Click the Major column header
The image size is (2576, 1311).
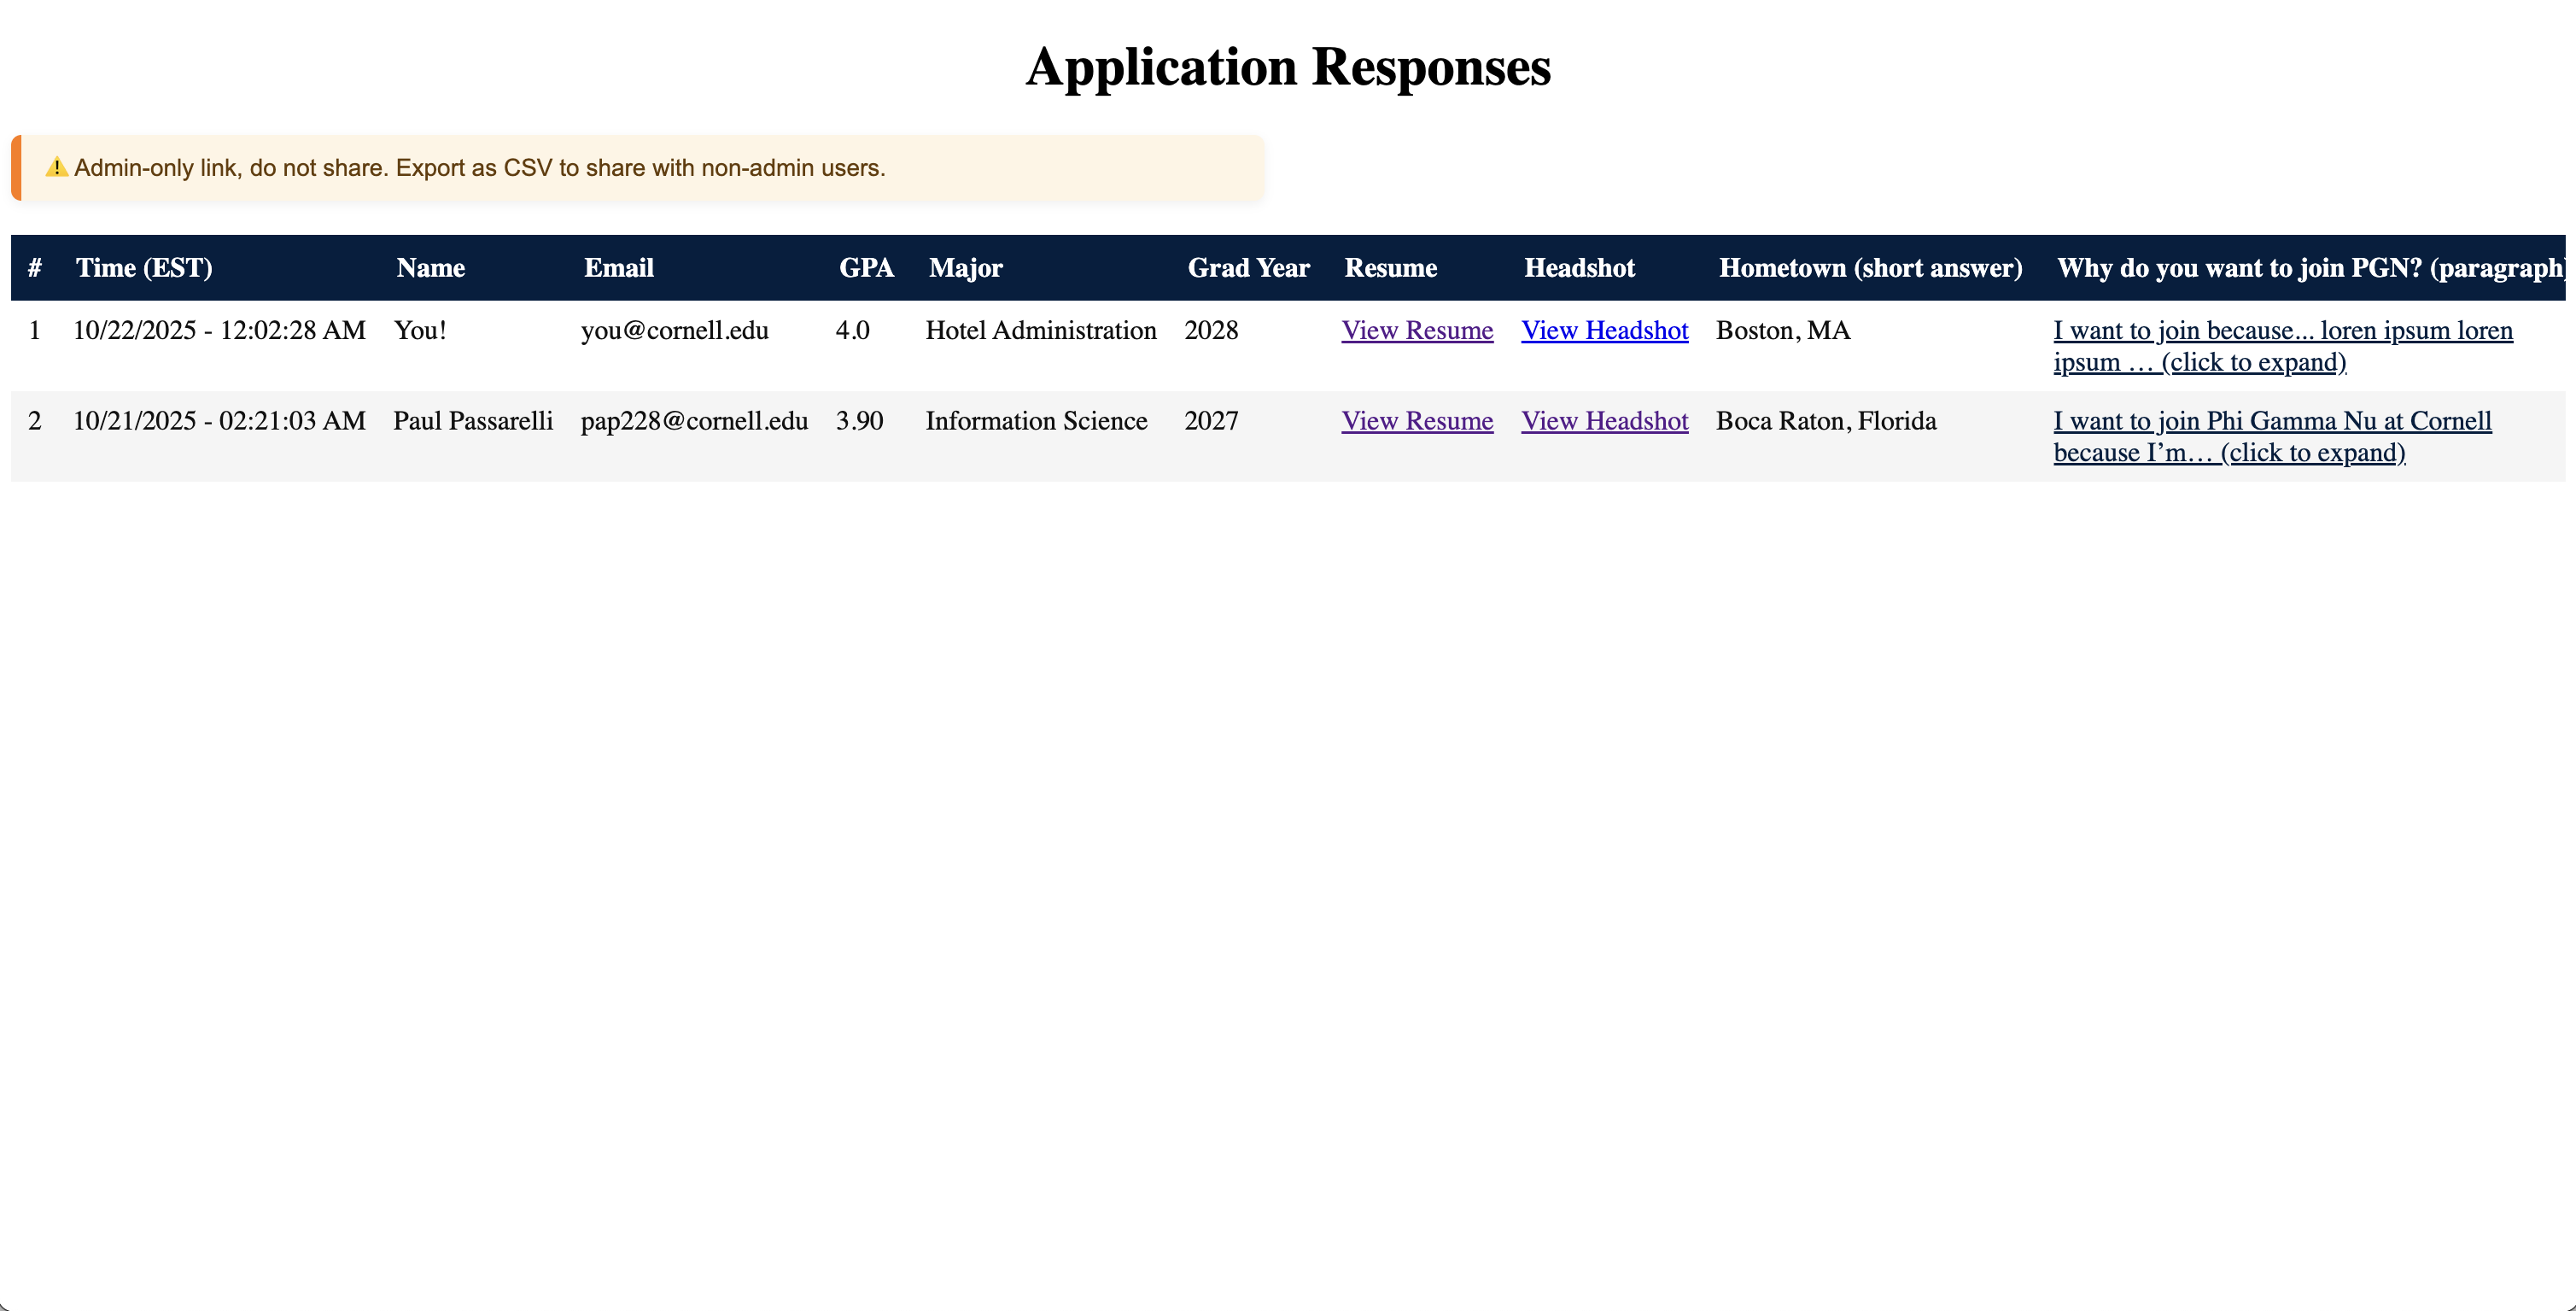click(x=965, y=268)
